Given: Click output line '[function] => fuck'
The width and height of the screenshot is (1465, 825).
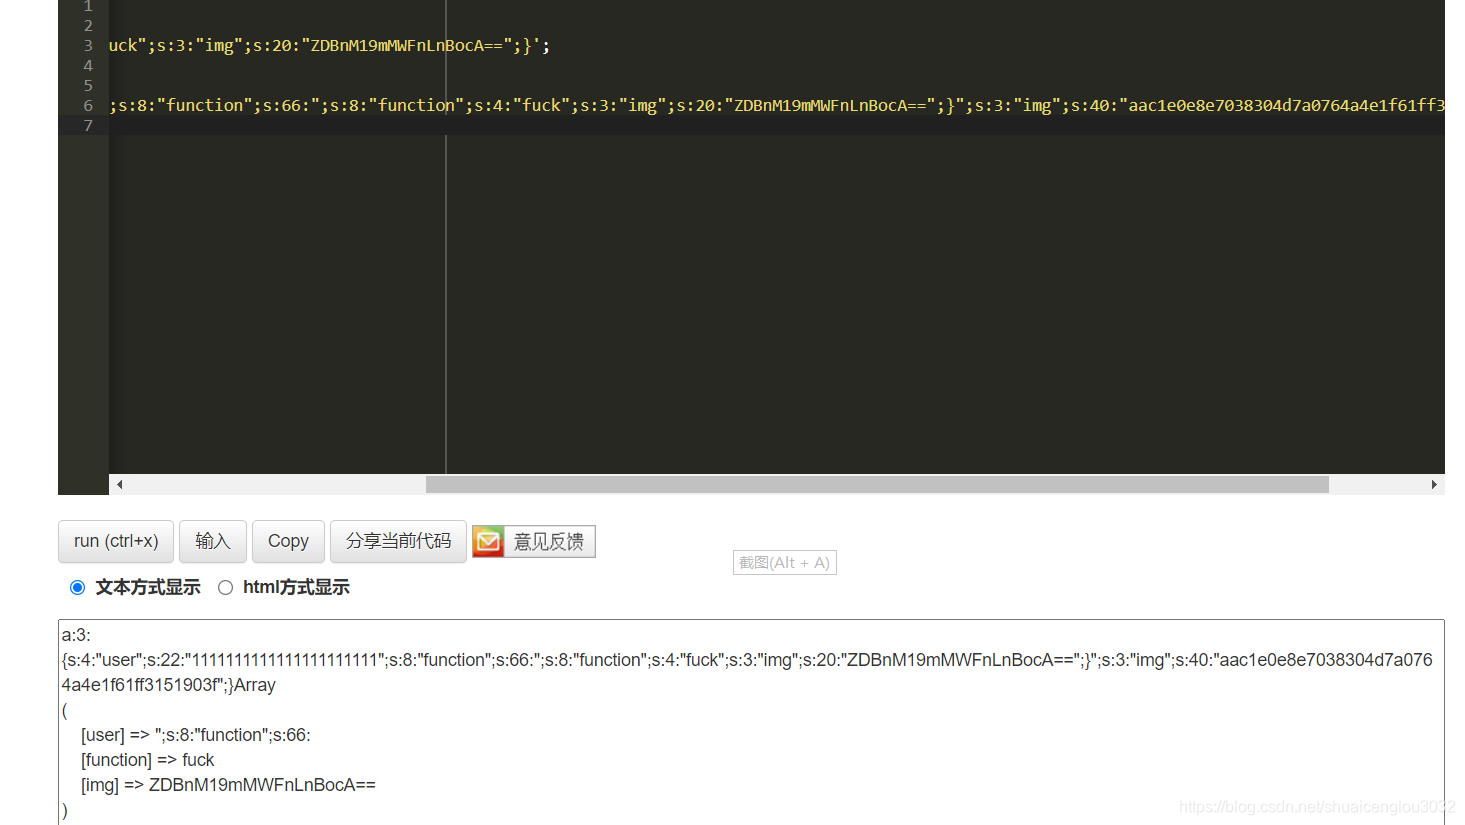Looking at the screenshot, I should click(x=148, y=760).
